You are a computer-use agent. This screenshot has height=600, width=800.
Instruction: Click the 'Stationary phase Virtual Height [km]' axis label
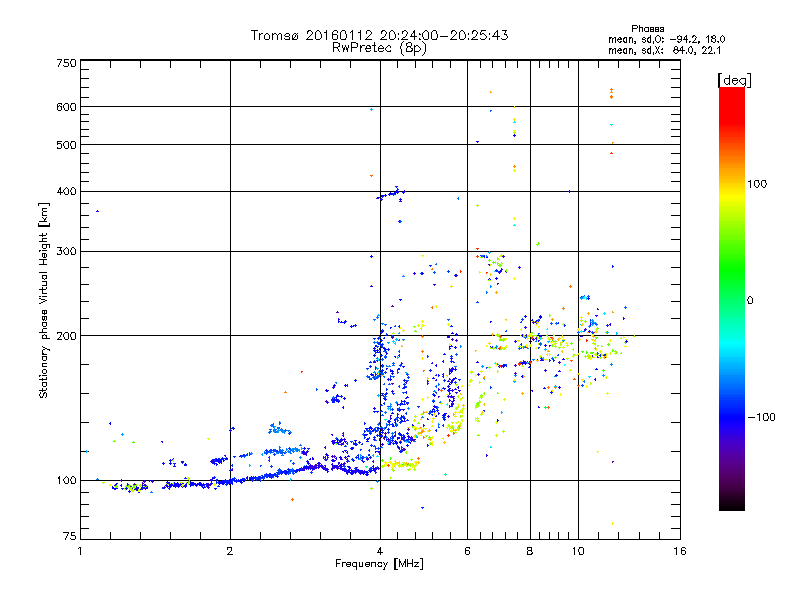[x=44, y=300]
